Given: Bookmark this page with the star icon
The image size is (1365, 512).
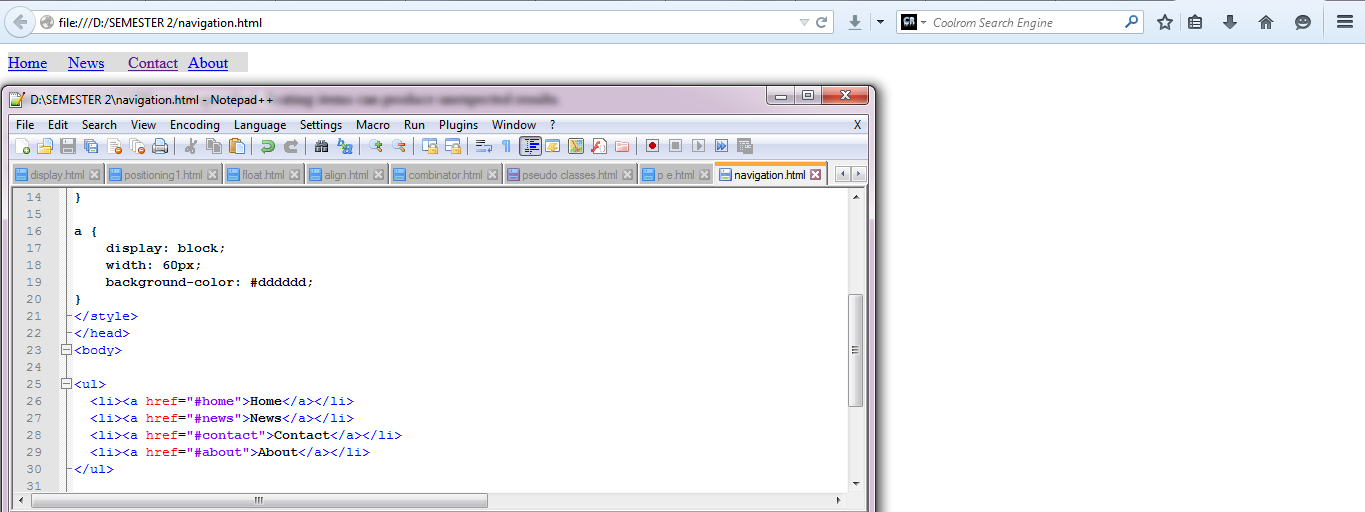Looking at the screenshot, I should [x=1165, y=22].
